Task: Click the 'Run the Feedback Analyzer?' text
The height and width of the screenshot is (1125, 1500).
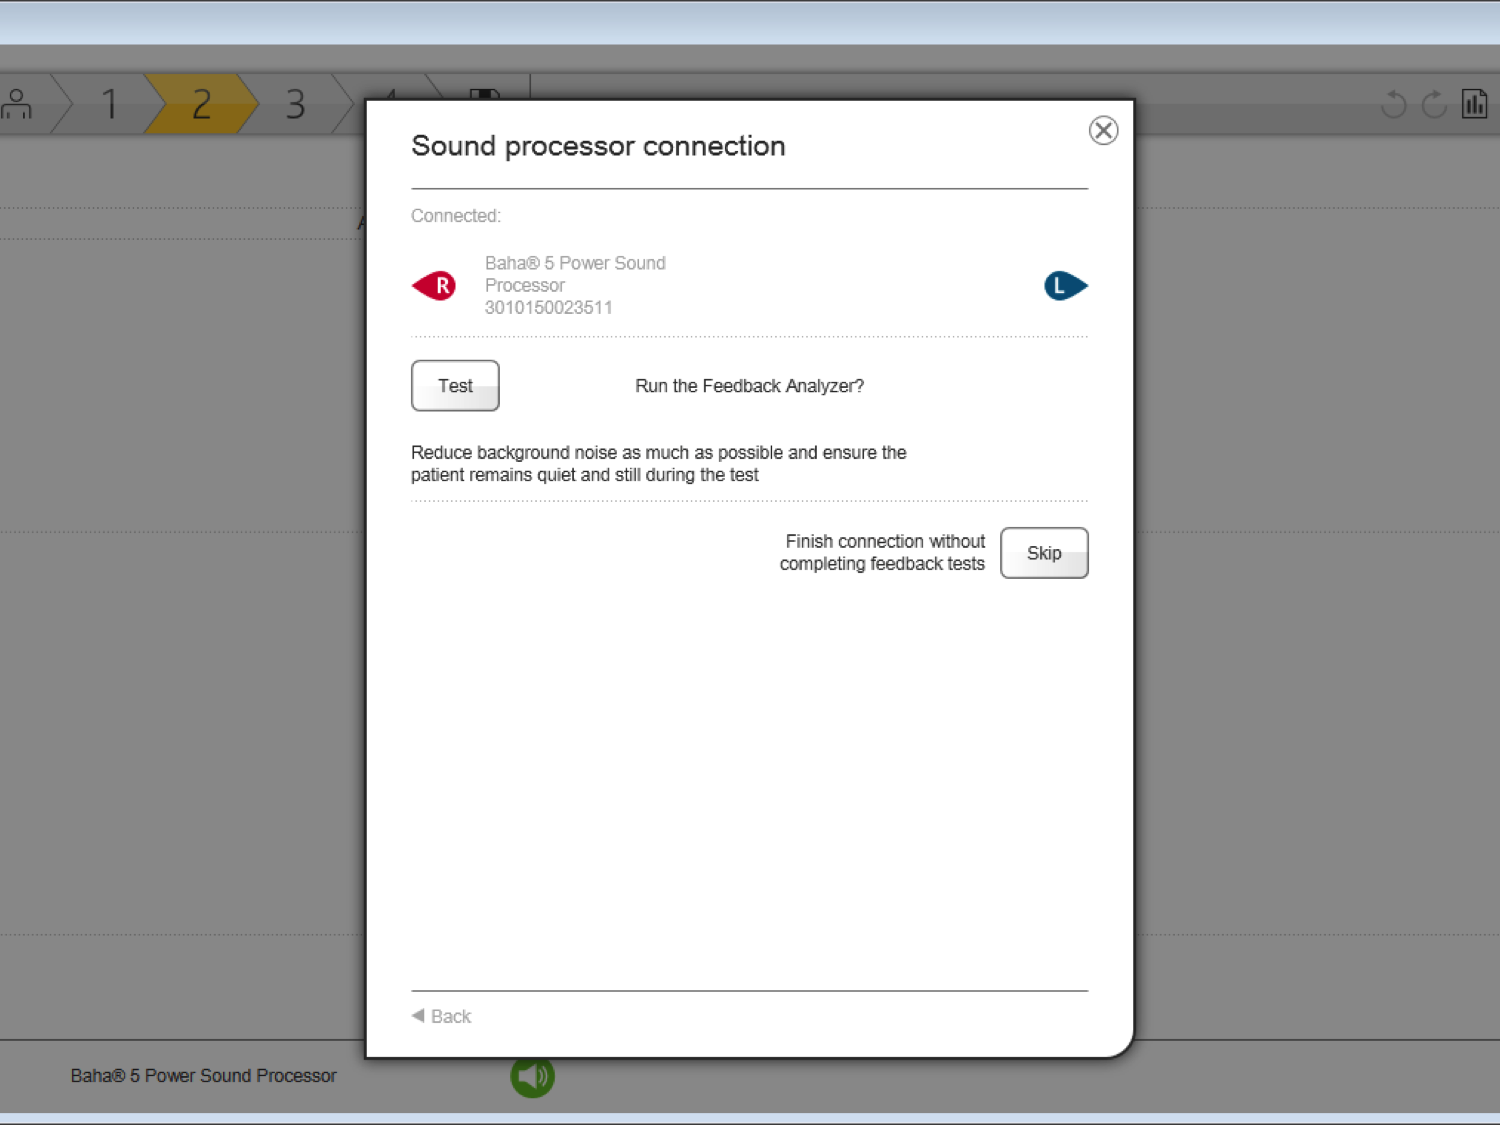Action: (x=749, y=386)
